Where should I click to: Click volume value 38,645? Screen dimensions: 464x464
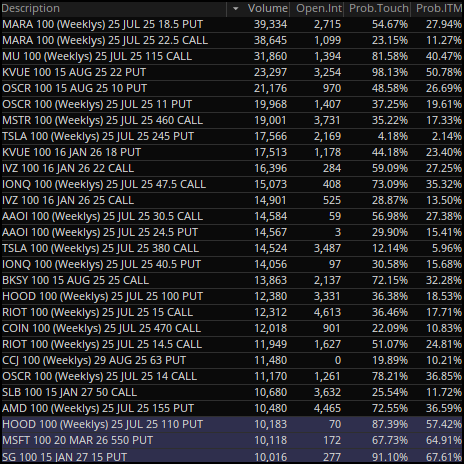tap(270, 40)
